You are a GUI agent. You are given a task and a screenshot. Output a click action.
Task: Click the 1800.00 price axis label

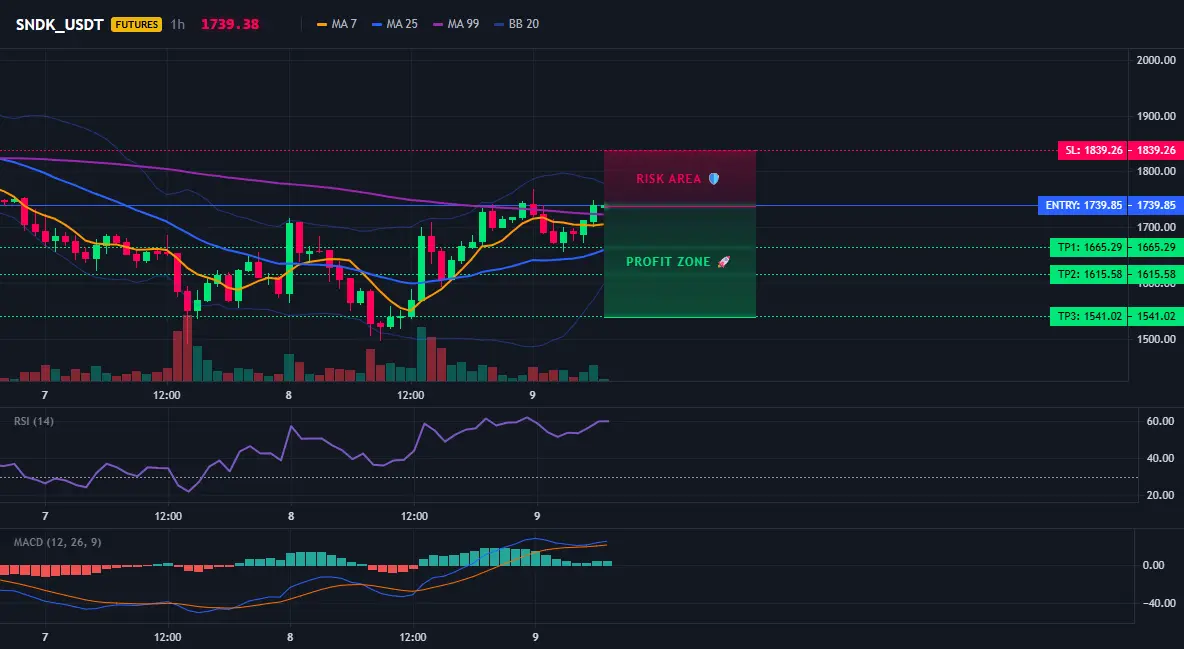point(1156,172)
